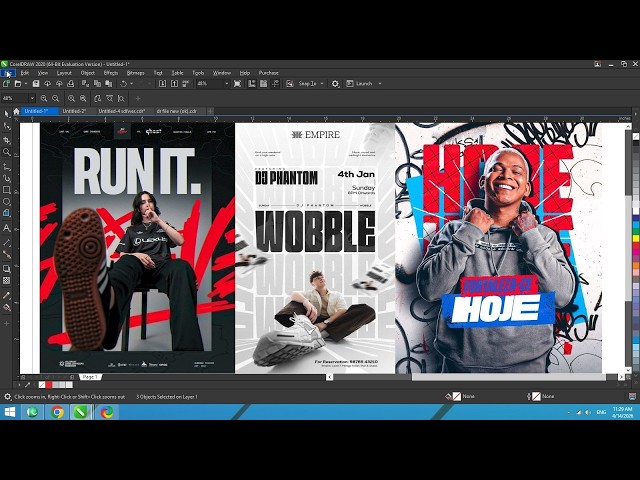Select the Drop Shadow tool
Viewport: 640px width, 480px height.
(x=7, y=269)
